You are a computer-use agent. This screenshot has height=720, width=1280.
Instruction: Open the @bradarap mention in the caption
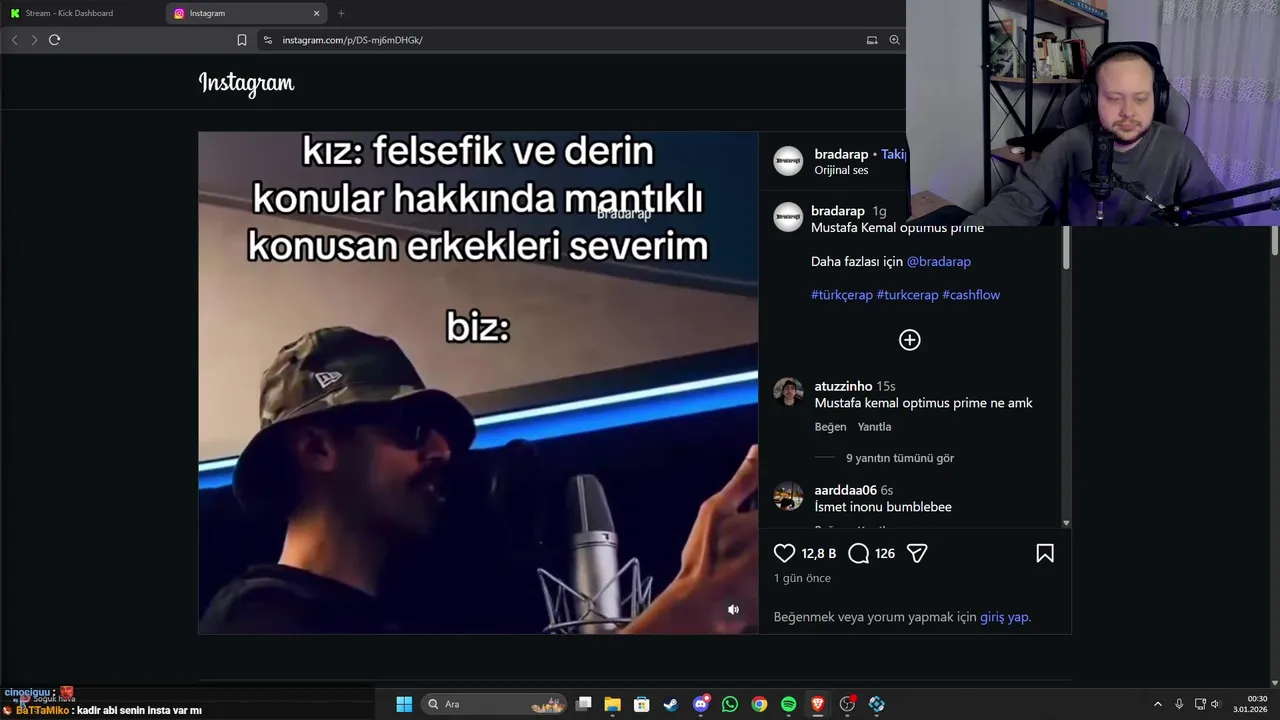(938, 261)
